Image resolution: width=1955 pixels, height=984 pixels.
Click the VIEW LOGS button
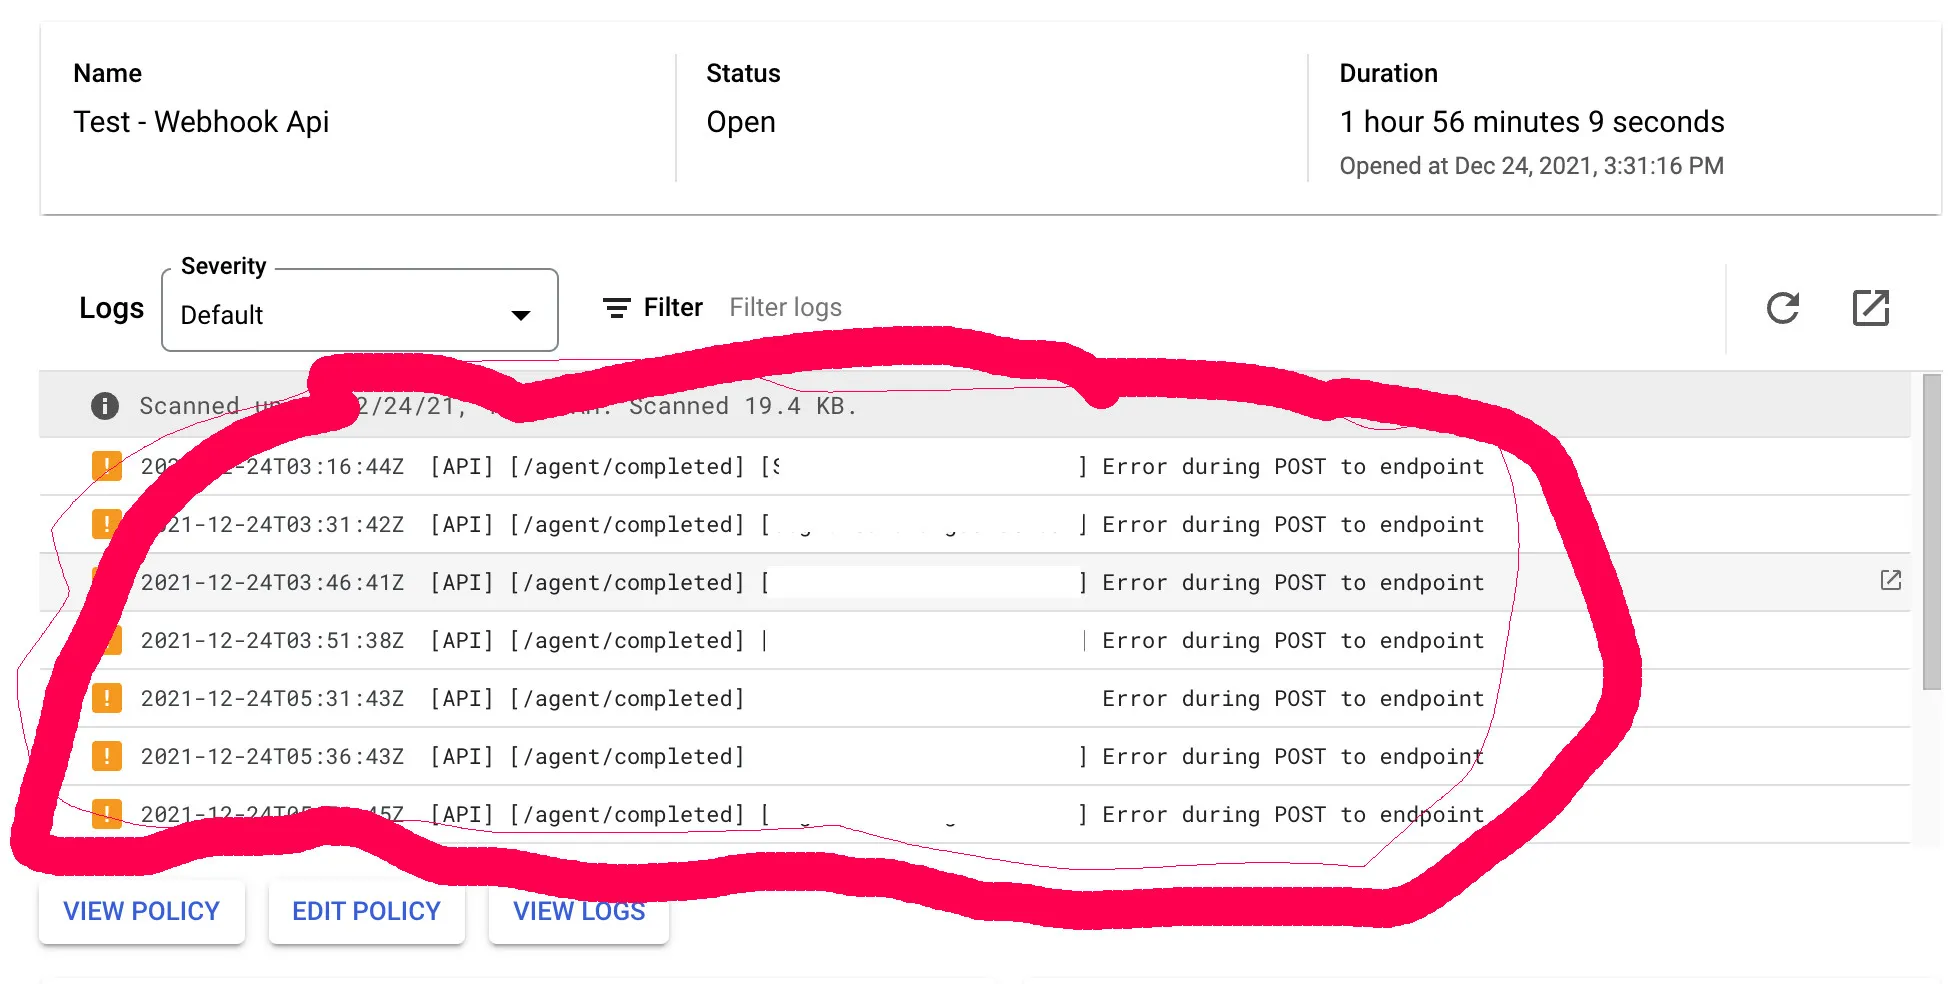[579, 911]
